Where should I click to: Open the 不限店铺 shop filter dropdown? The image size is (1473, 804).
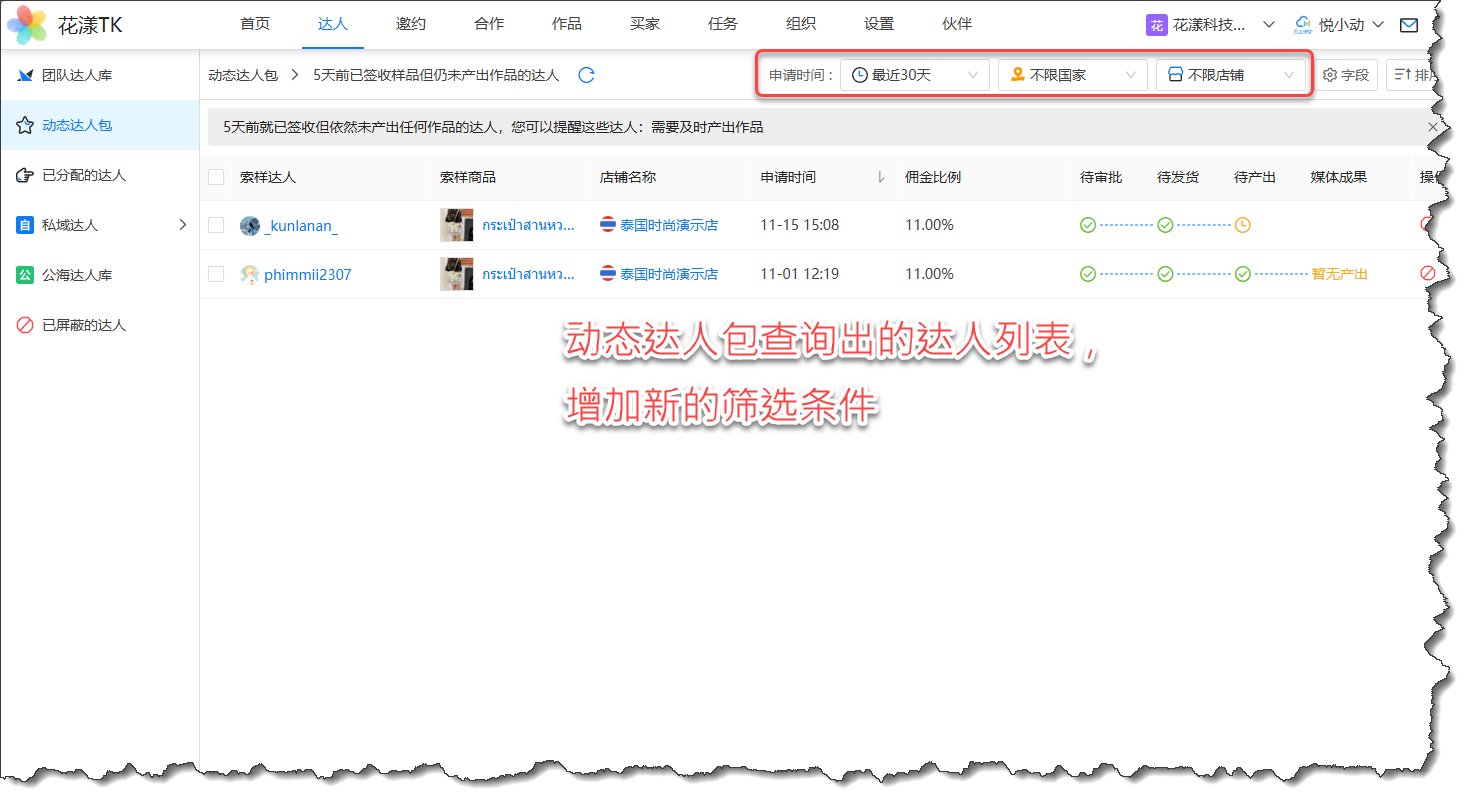(1230, 75)
